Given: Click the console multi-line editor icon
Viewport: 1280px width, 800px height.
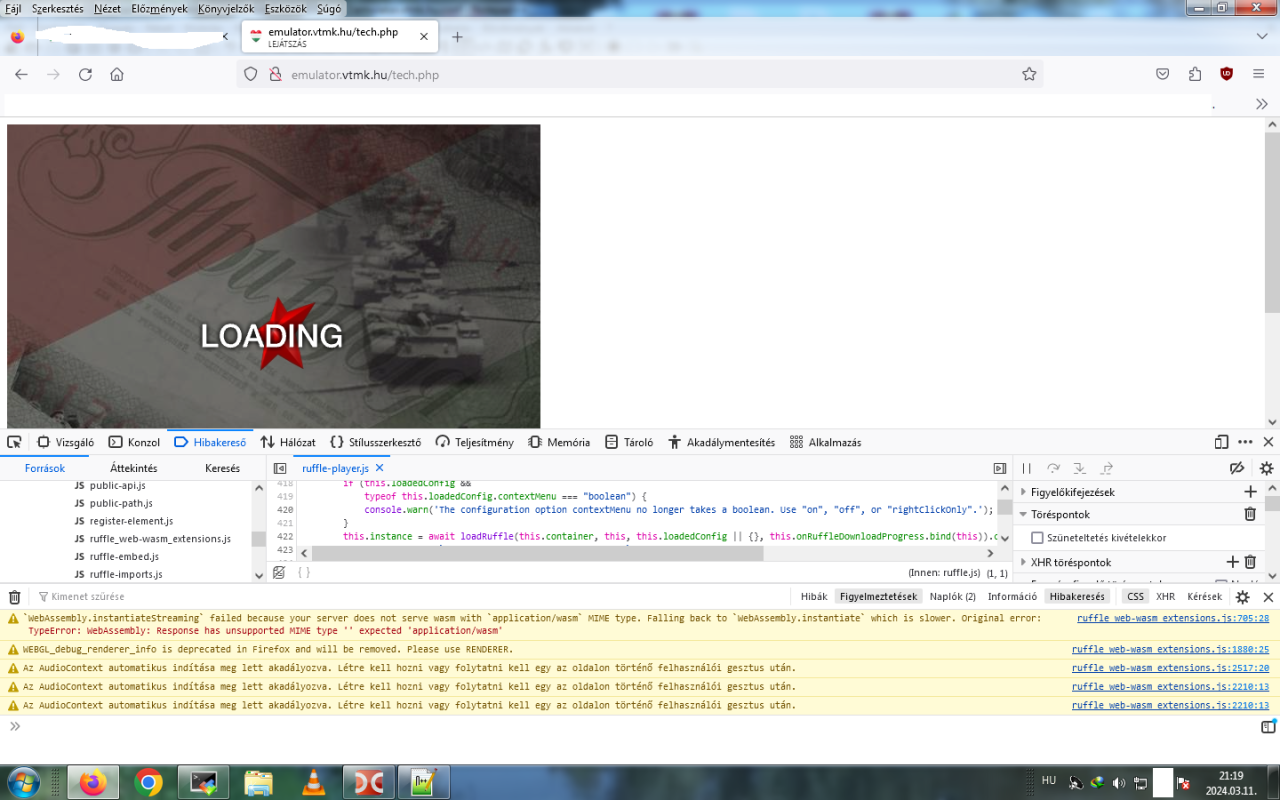Looking at the screenshot, I should [1268, 727].
